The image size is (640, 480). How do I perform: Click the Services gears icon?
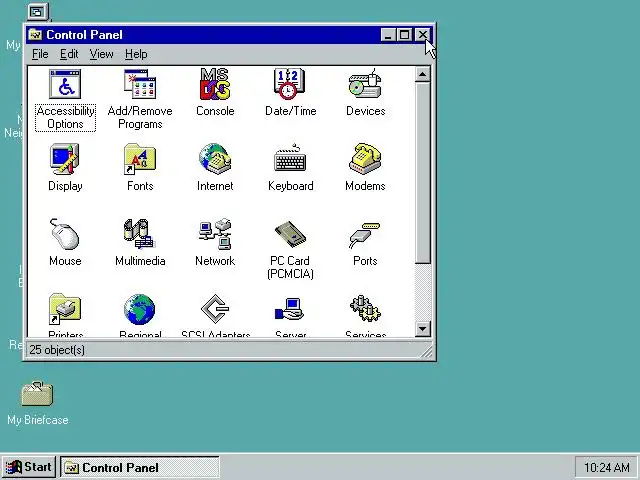365,309
